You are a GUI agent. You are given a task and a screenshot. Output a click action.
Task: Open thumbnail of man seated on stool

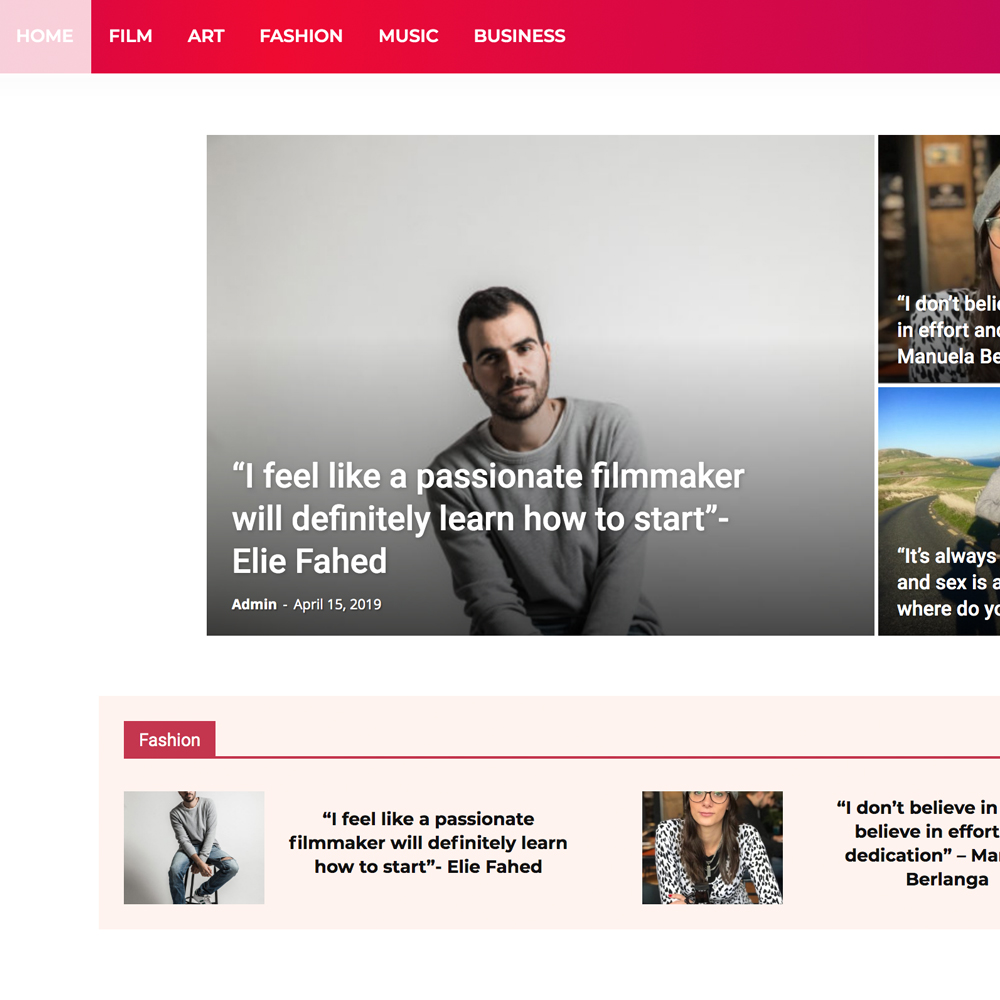click(194, 848)
